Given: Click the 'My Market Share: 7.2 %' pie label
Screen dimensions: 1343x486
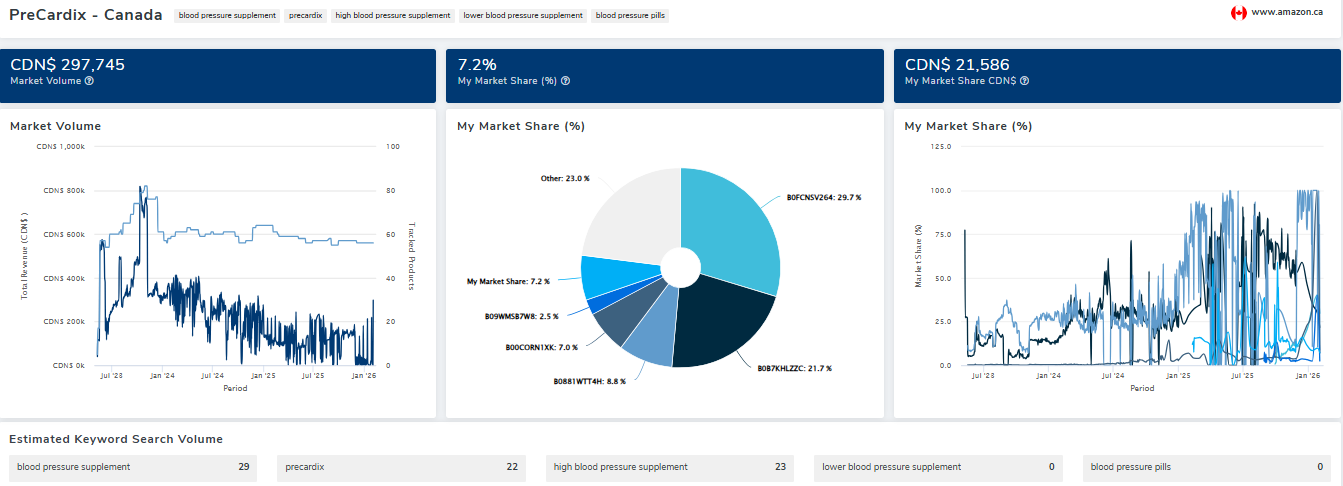Looking at the screenshot, I should [x=508, y=281].
